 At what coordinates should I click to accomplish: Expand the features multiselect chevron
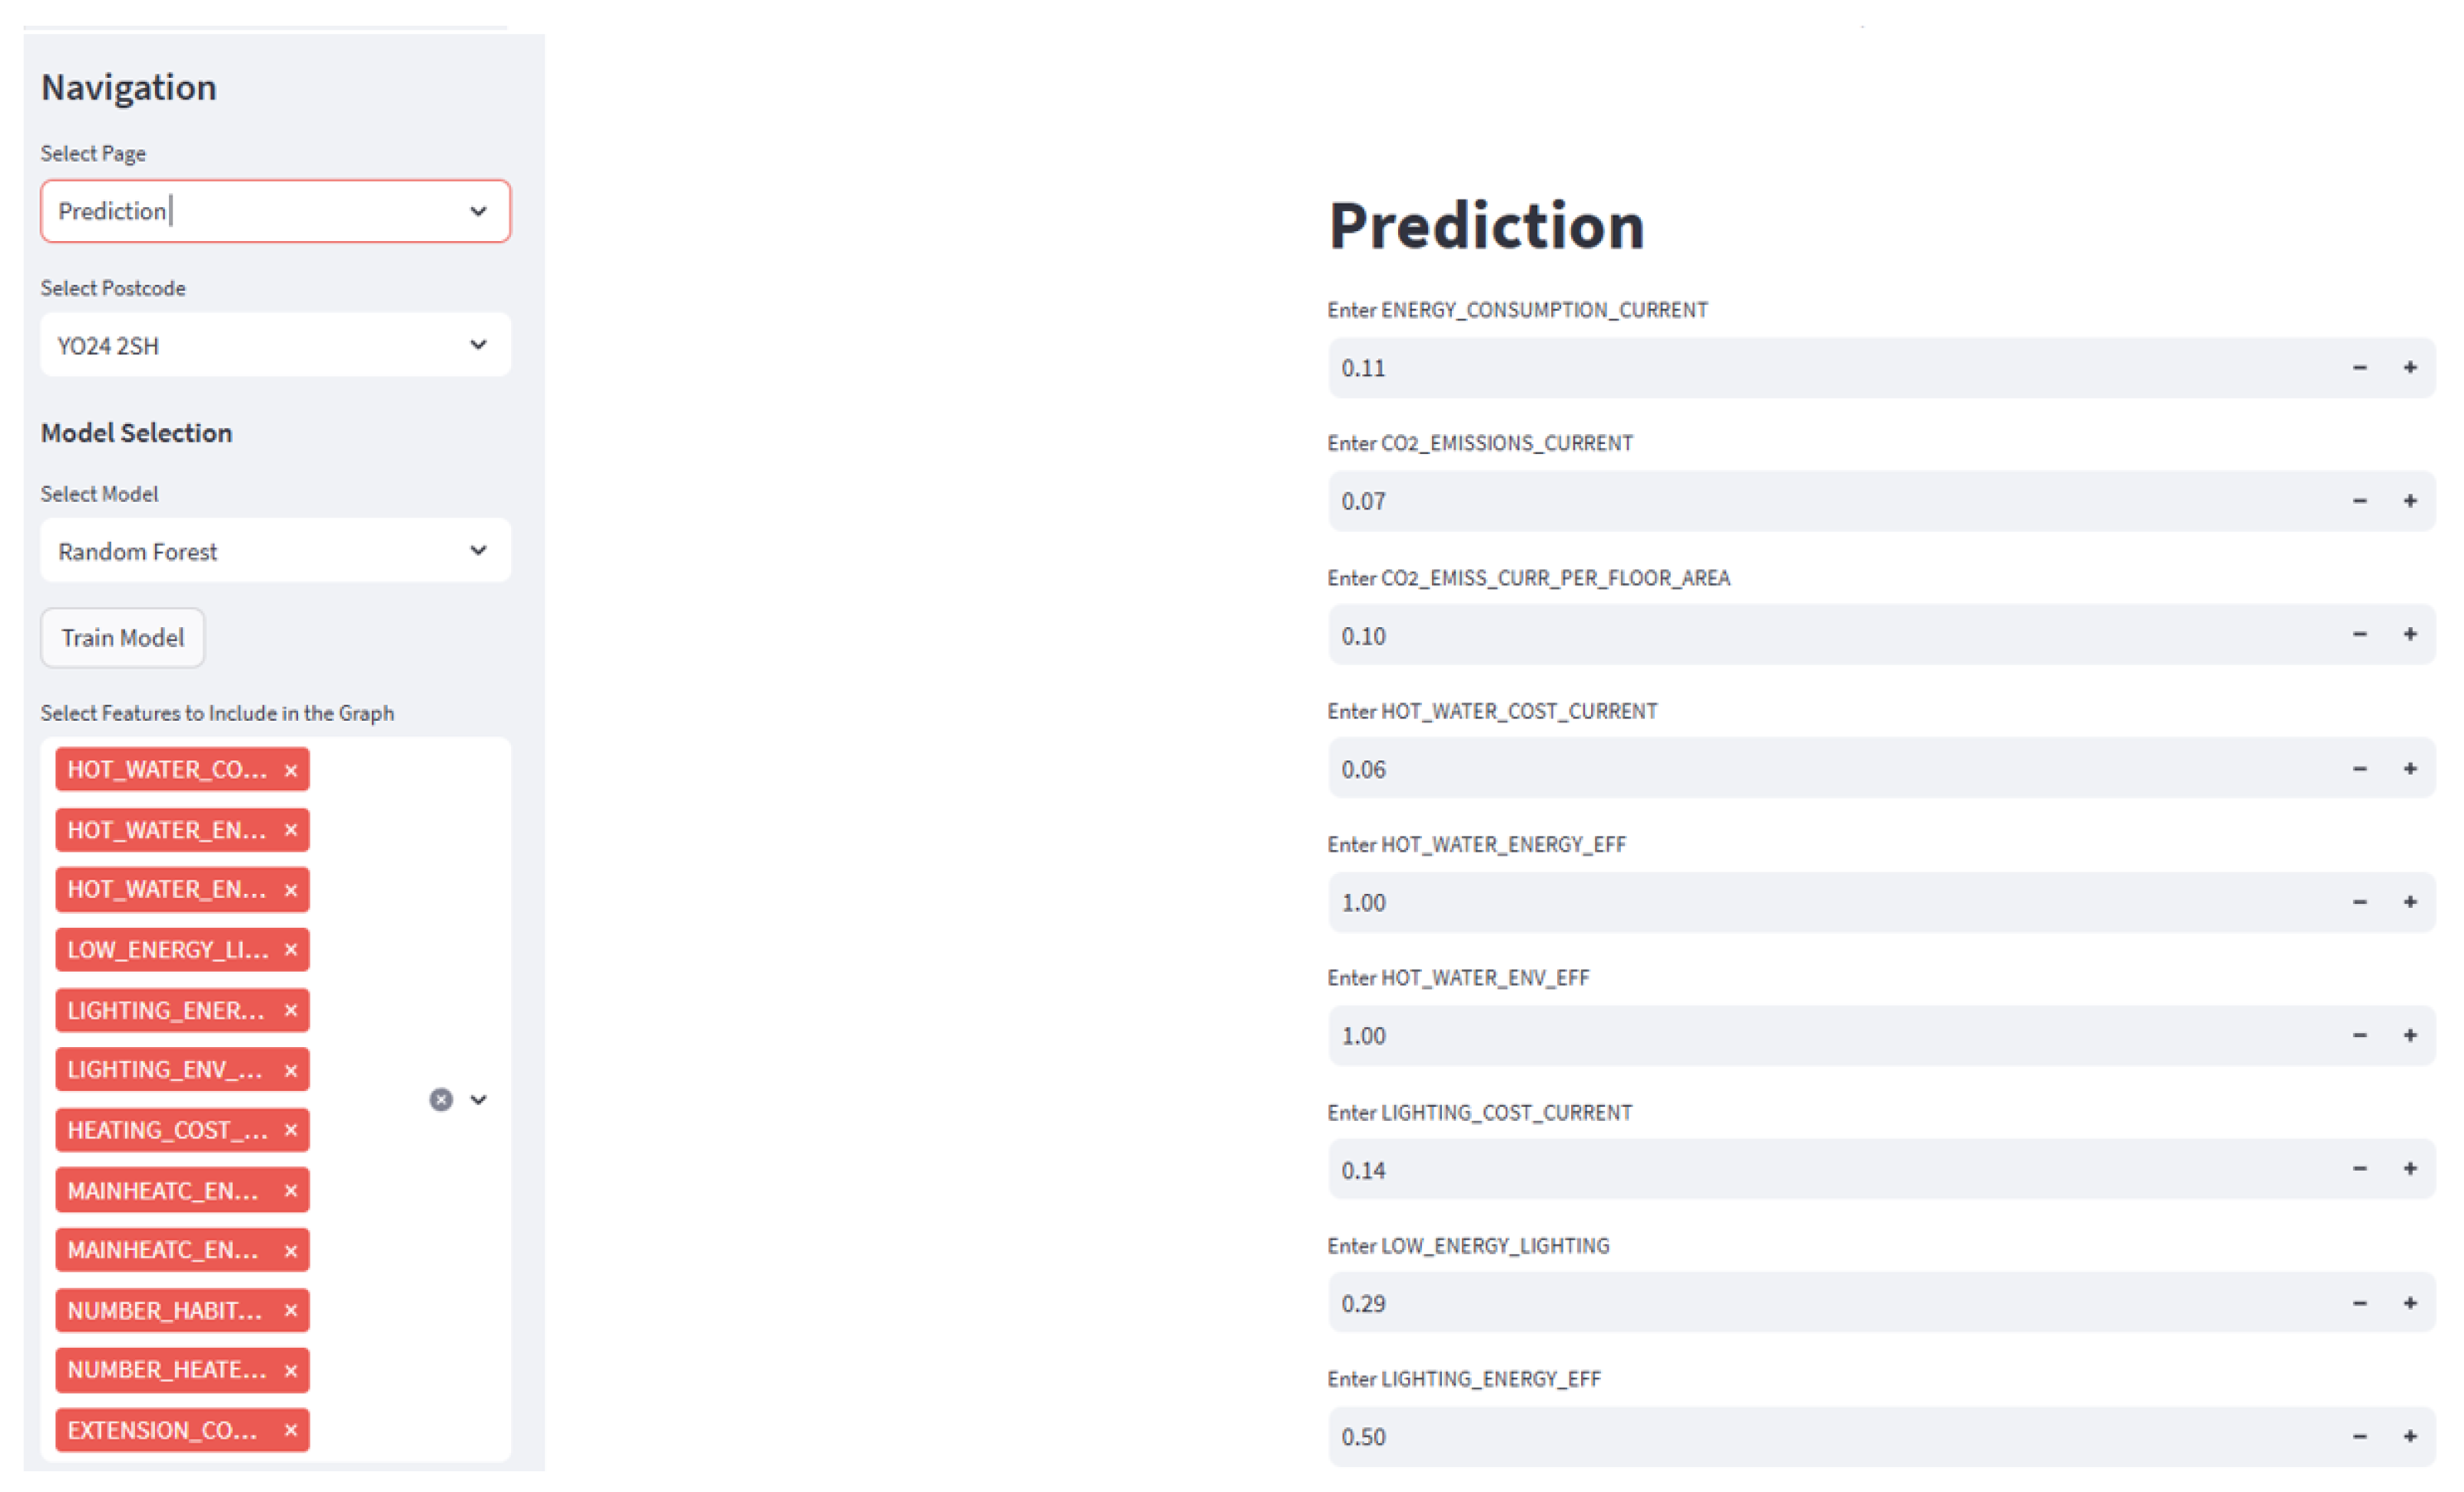point(479,1100)
